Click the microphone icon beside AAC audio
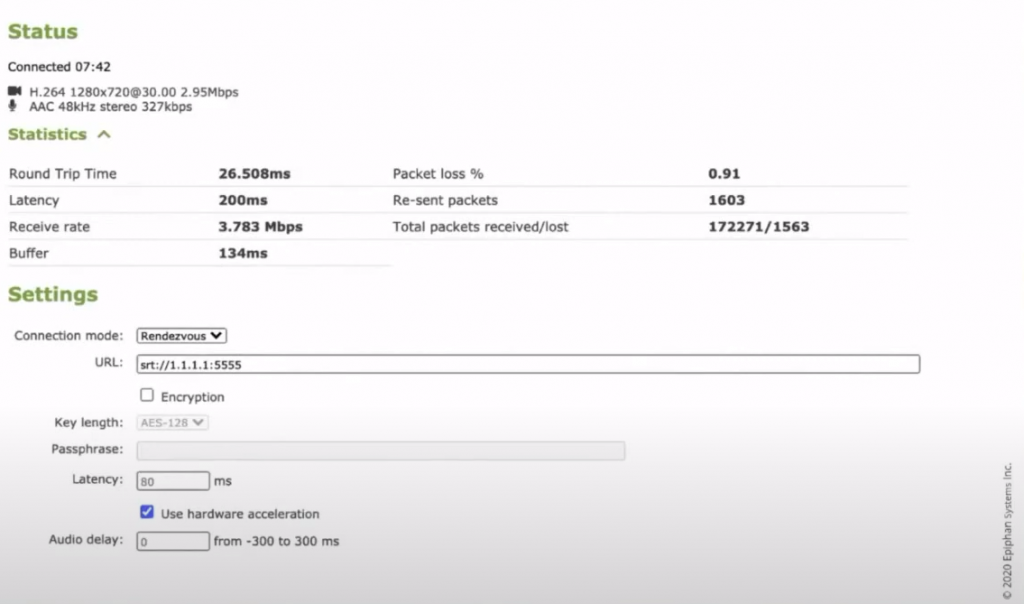This screenshot has width=1024, height=604. [x=14, y=106]
